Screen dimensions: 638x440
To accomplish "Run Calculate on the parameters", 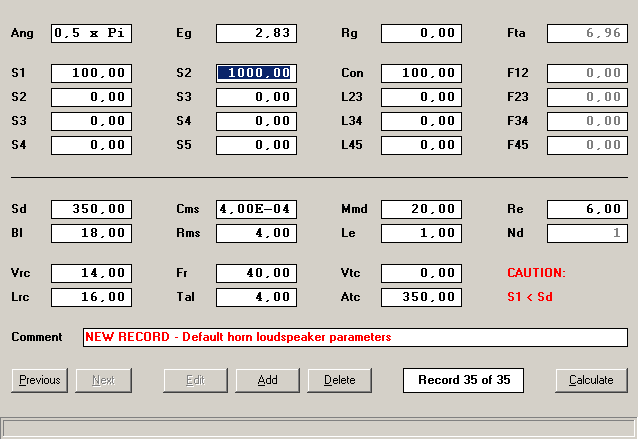I will (591, 380).
